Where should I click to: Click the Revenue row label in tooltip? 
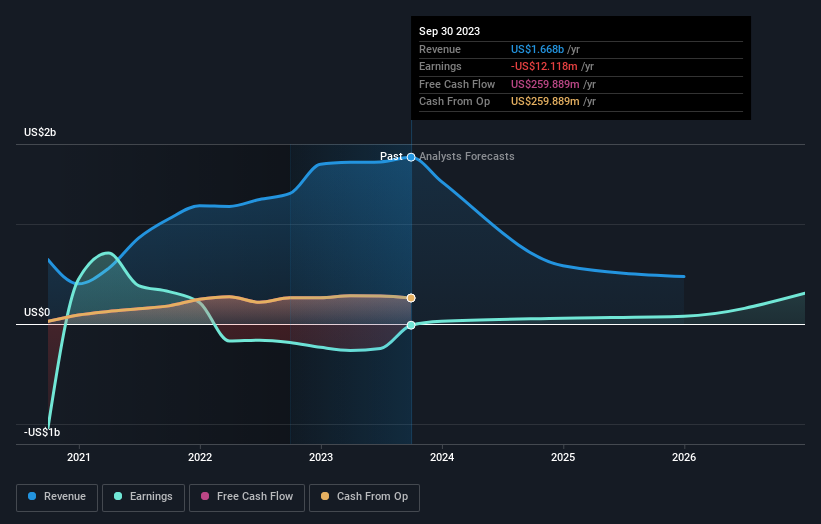pos(440,49)
